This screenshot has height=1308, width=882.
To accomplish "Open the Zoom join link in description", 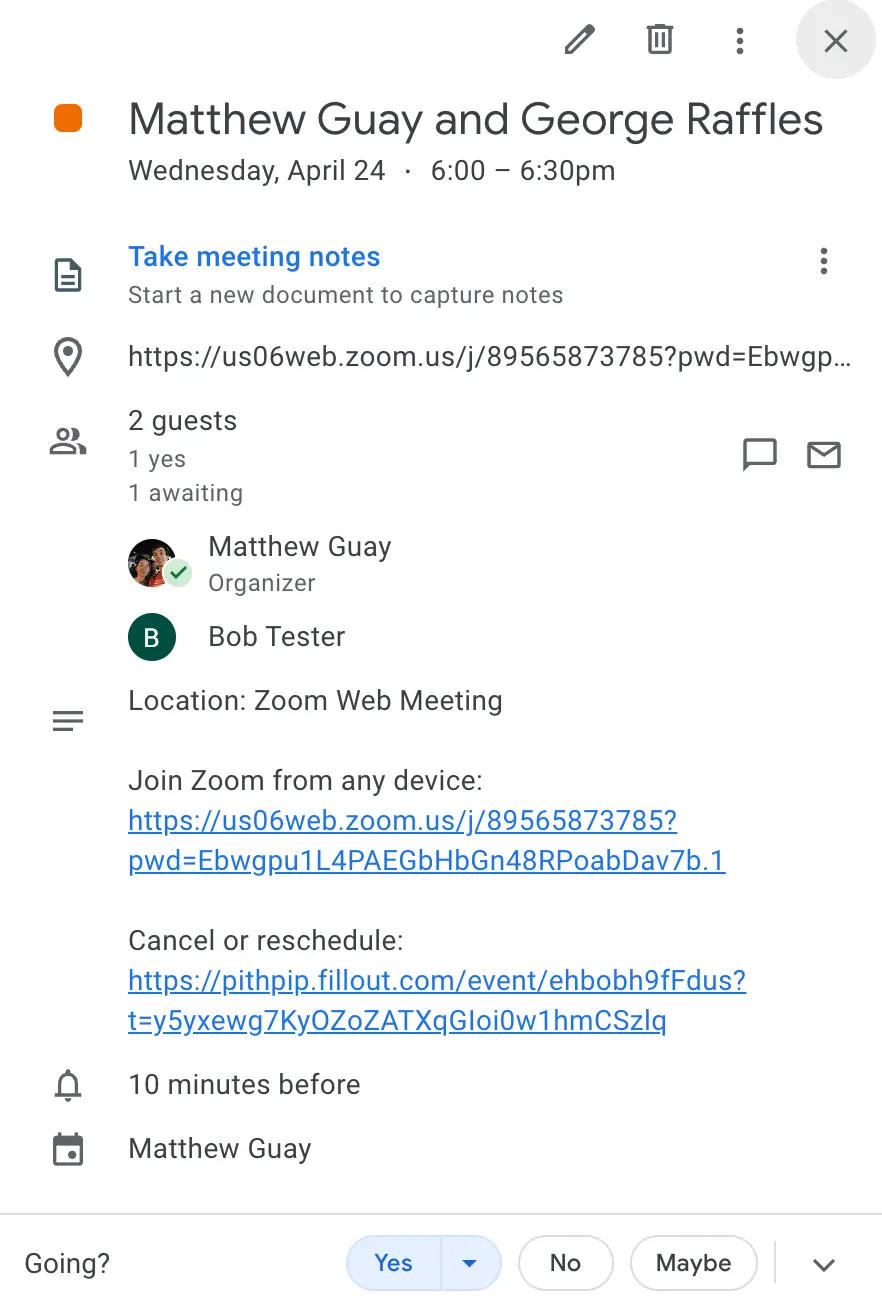I will [427, 841].
